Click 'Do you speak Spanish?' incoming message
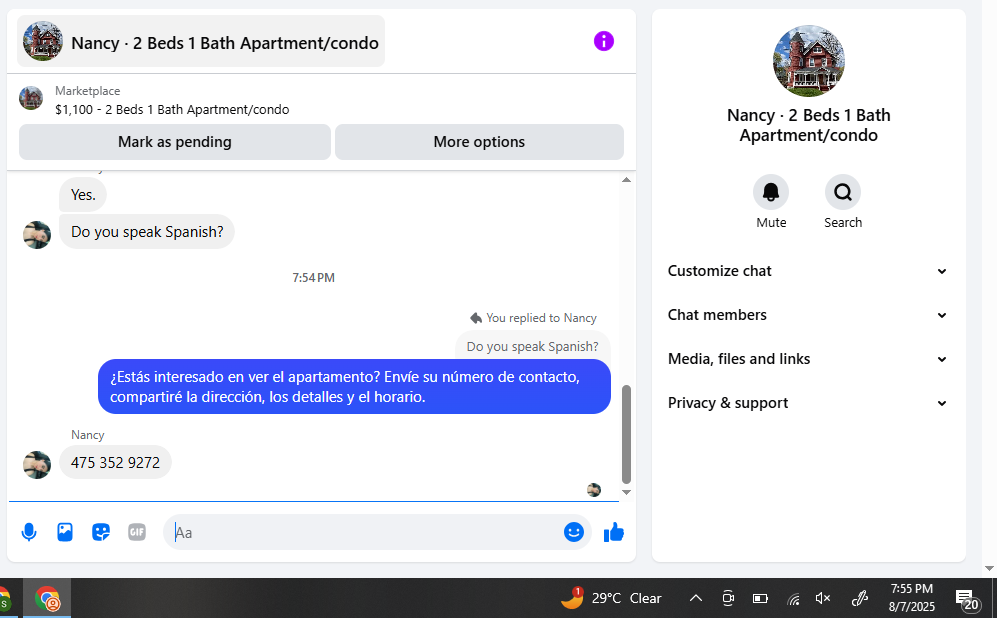 pos(147,231)
